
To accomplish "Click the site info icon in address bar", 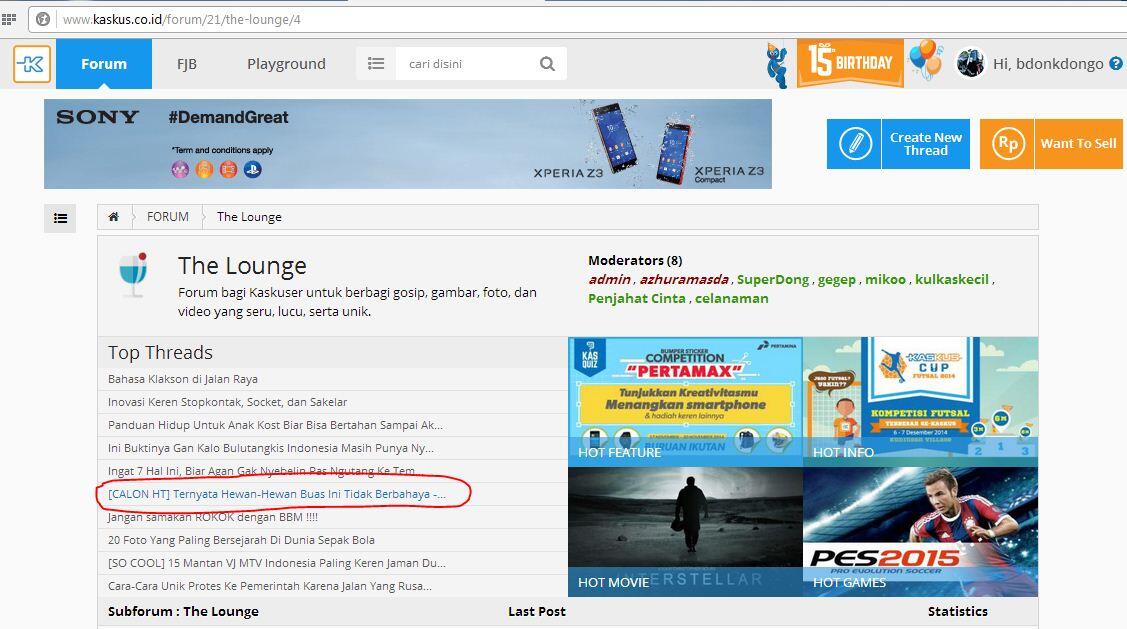I will 42,19.
